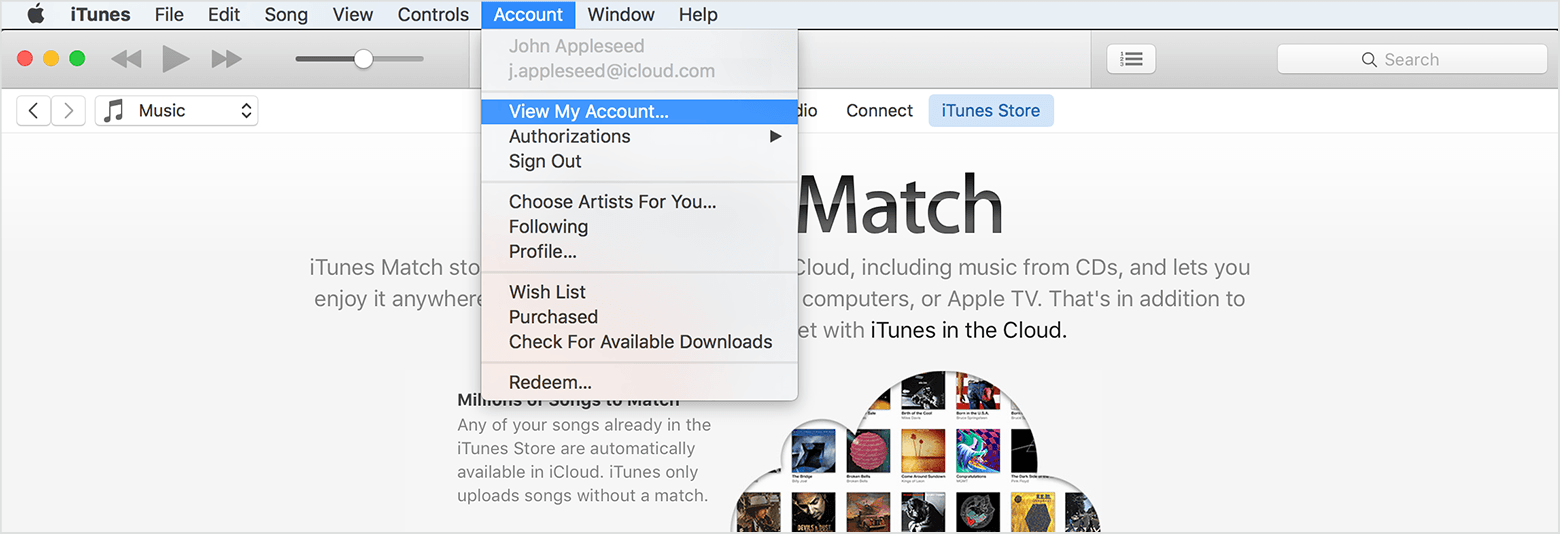Click the Play button

pos(176,59)
